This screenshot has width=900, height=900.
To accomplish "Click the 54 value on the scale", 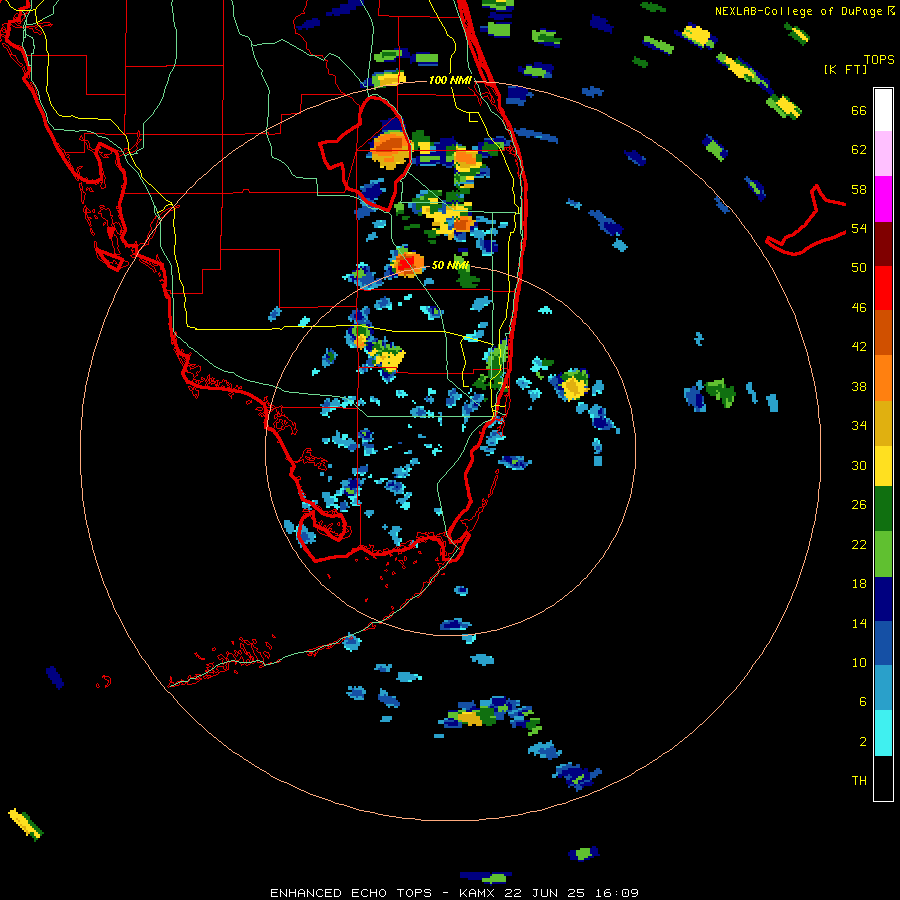I will (859, 228).
